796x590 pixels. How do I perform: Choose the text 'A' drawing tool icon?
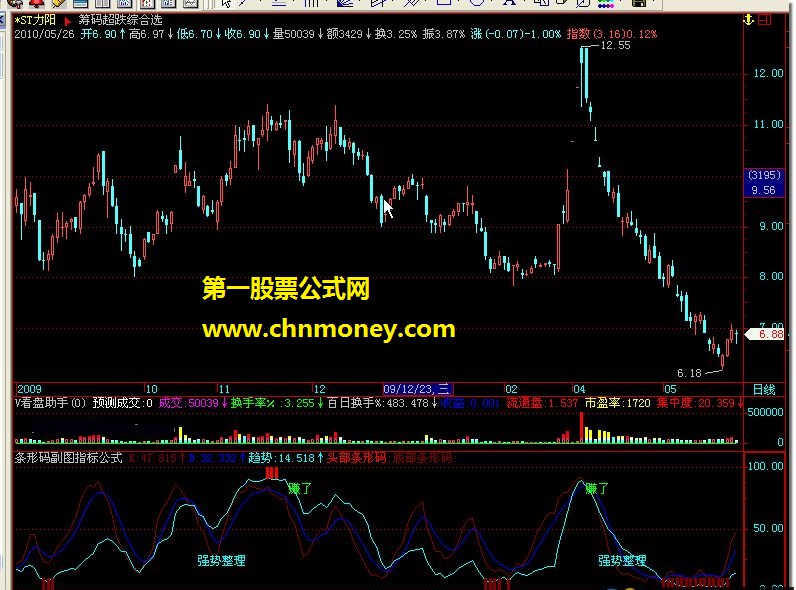(x=509, y=3)
